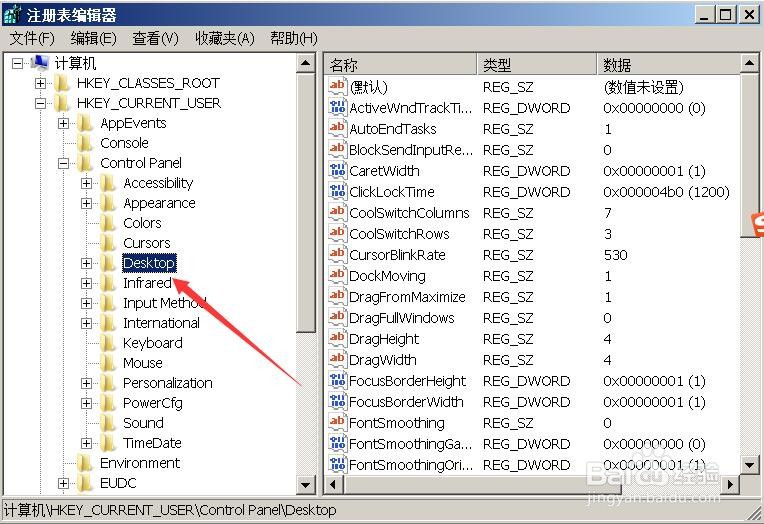Click the value list horizontal scroll right arrow
This screenshot has height=524, width=764.
tap(730, 484)
